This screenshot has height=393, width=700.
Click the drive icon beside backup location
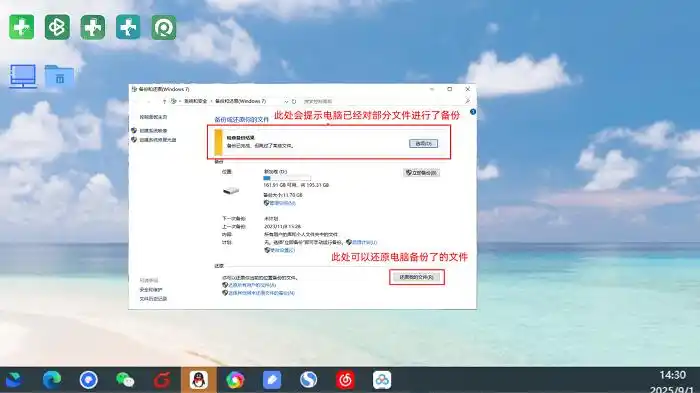click(231, 191)
